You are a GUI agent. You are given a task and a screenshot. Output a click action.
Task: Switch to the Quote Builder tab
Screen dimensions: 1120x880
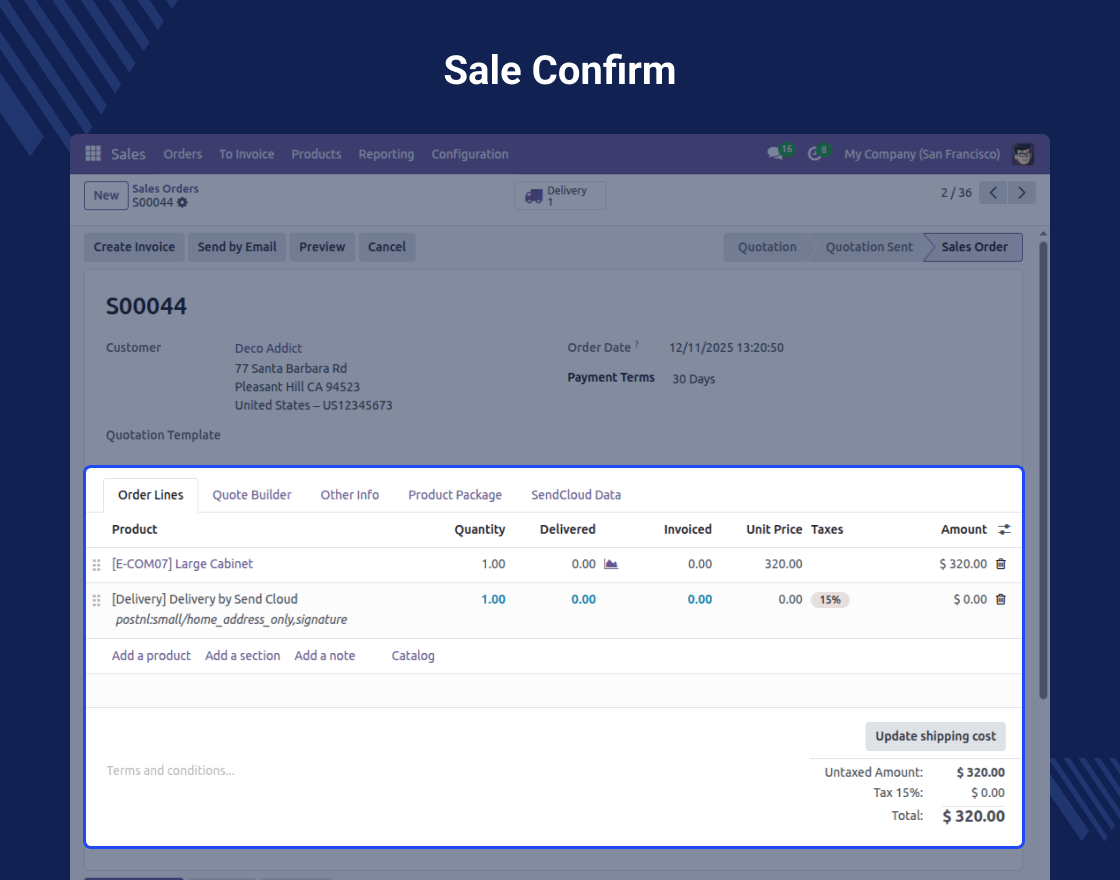click(252, 495)
